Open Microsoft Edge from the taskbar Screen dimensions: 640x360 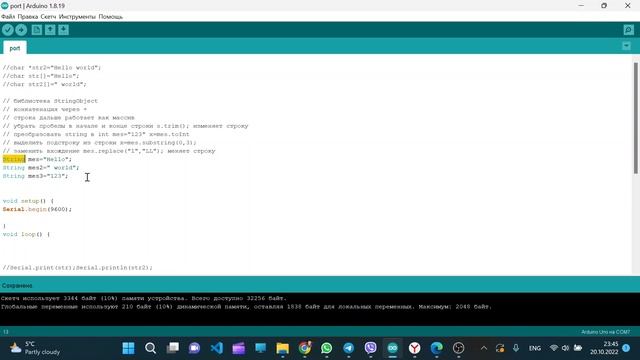click(437, 348)
